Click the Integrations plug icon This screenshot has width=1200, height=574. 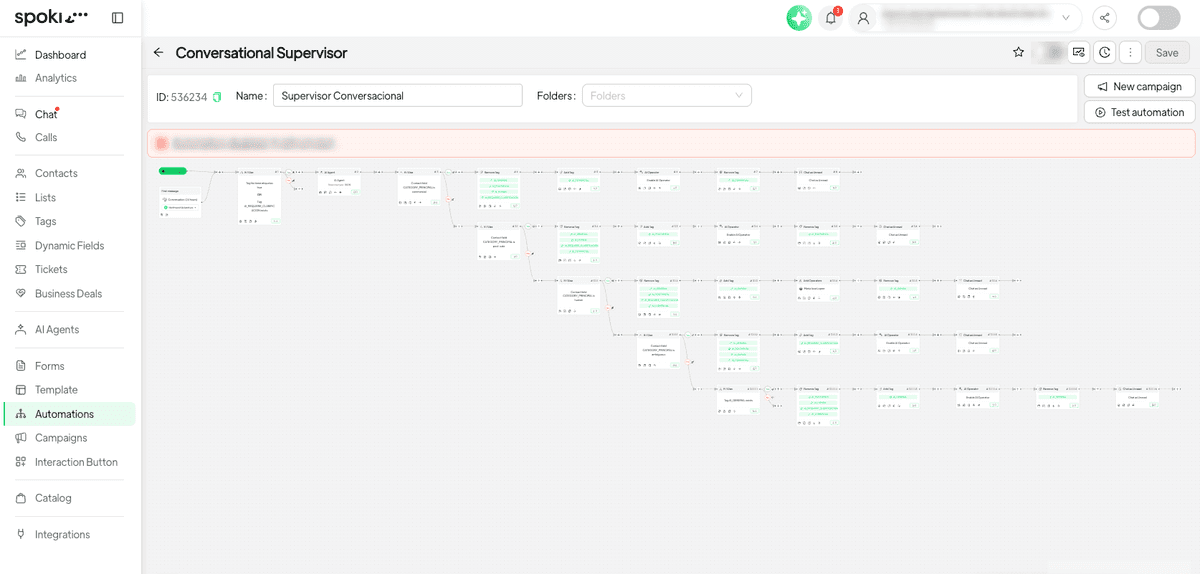[x=21, y=534]
